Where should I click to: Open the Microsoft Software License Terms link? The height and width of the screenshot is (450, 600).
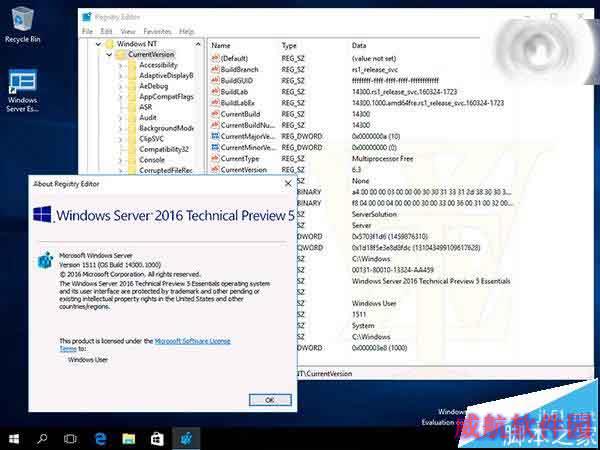[192, 341]
